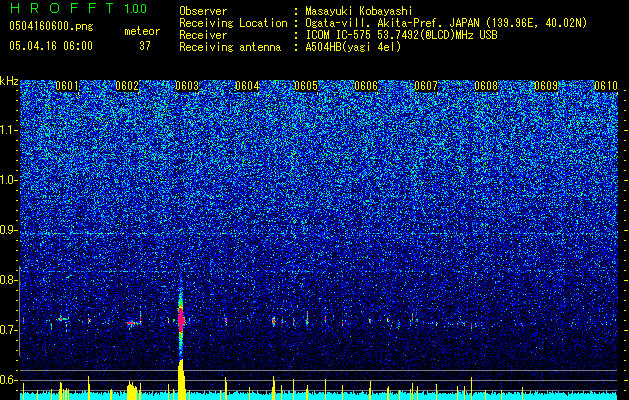The width and height of the screenshot is (629, 400).
Task: Select the 0603 time marker
Action: [187, 86]
